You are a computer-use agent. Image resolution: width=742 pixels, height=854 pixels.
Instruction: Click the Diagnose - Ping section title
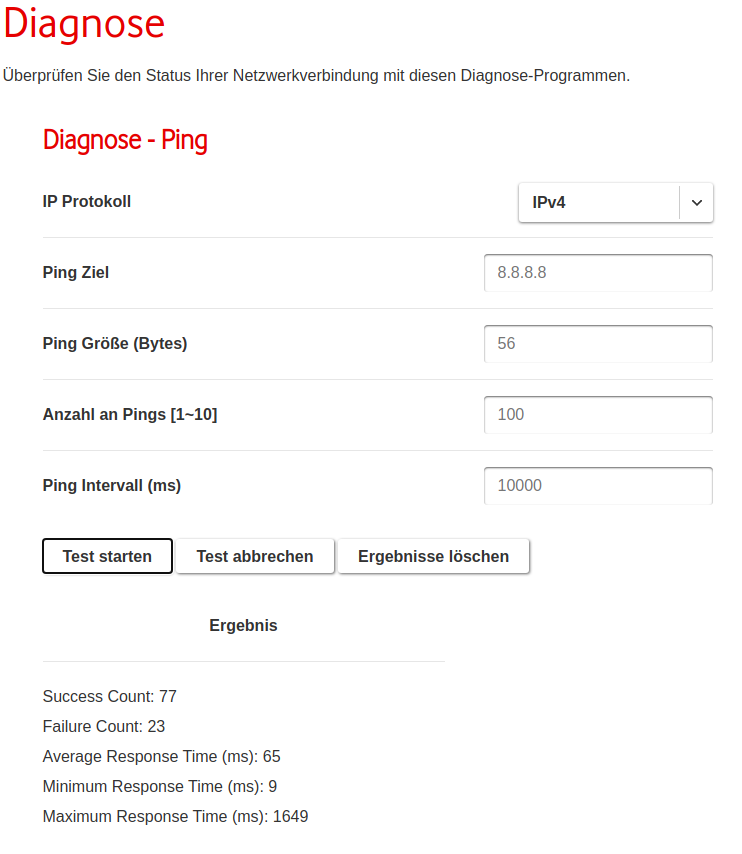125,140
